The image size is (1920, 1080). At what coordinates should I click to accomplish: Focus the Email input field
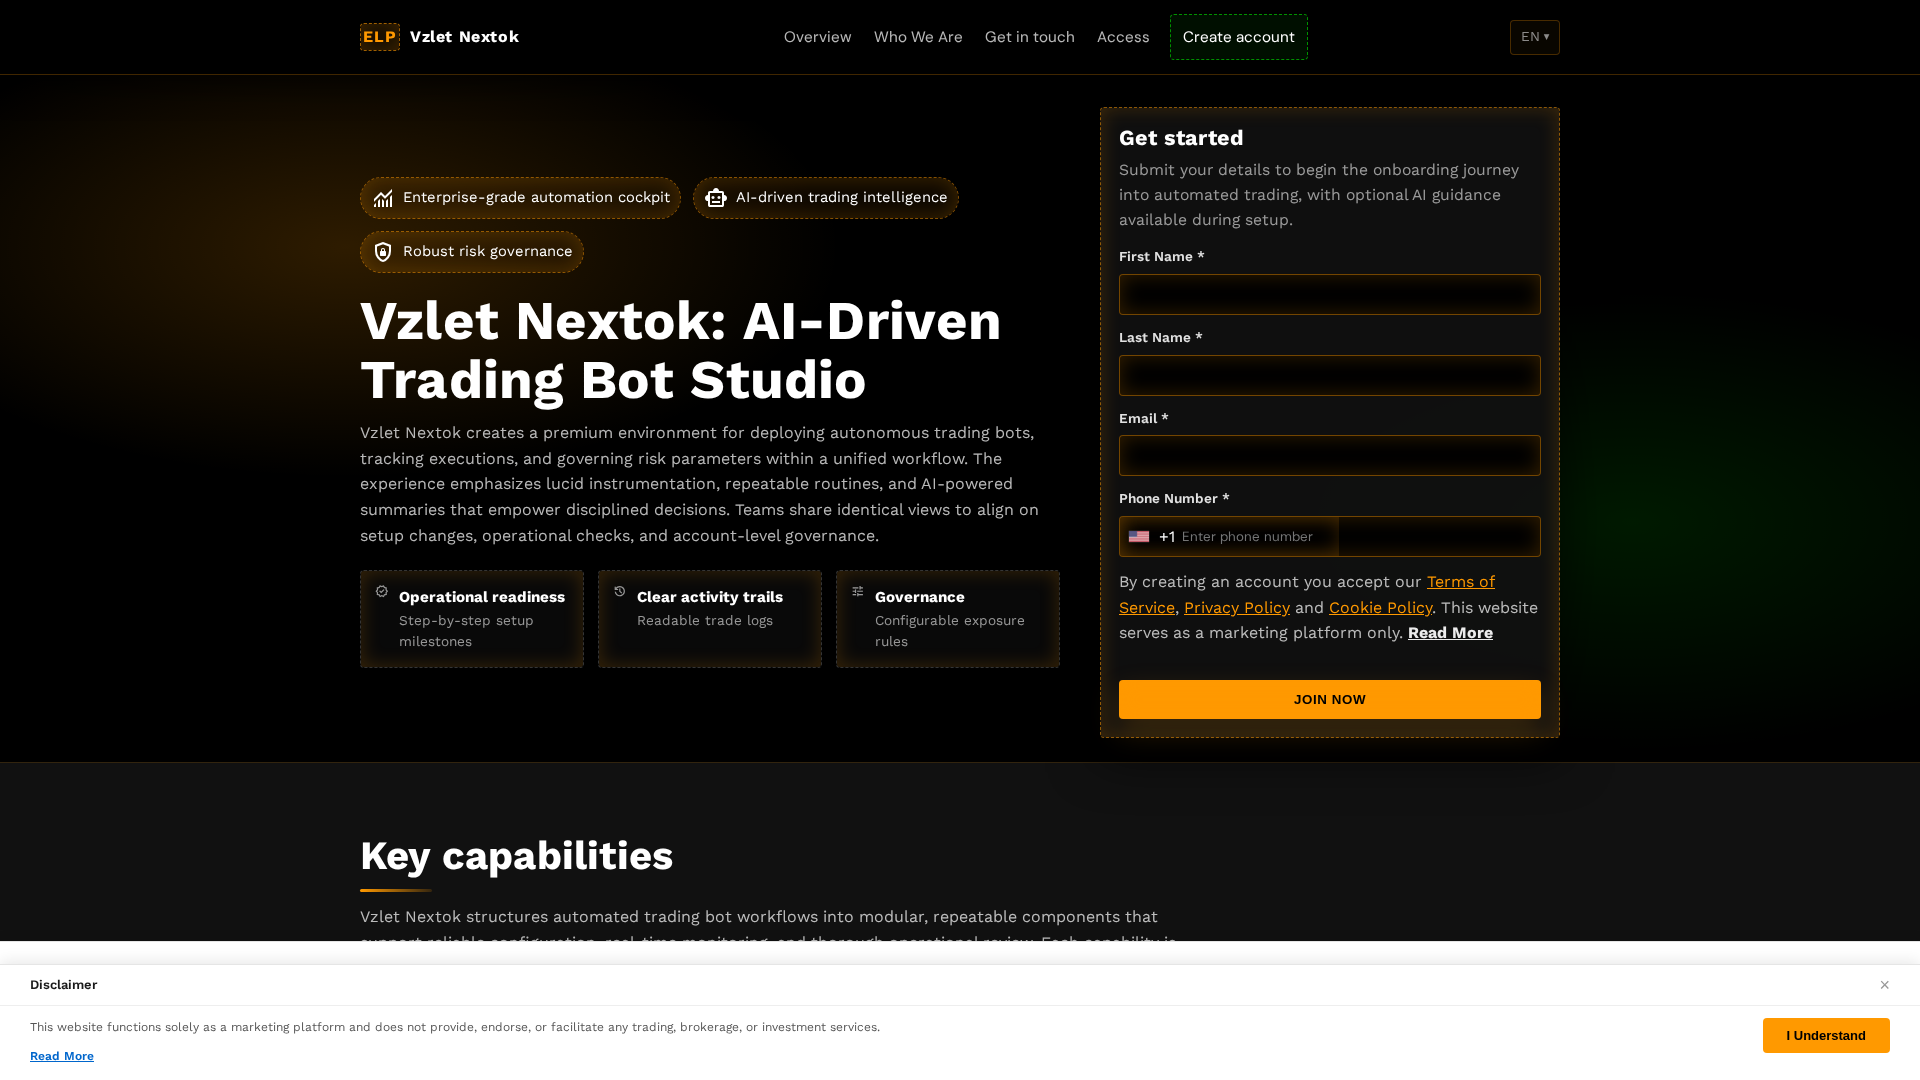pyautogui.click(x=1330, y=456)
